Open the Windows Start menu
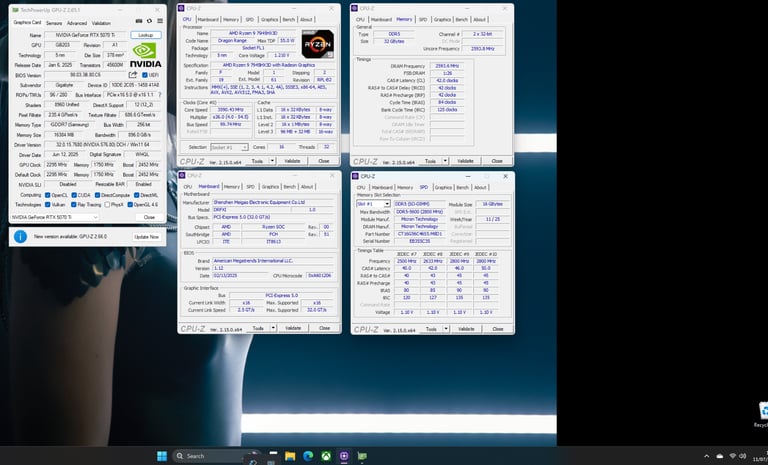This screenshot has height=465, width=768. tap(162, 456)
